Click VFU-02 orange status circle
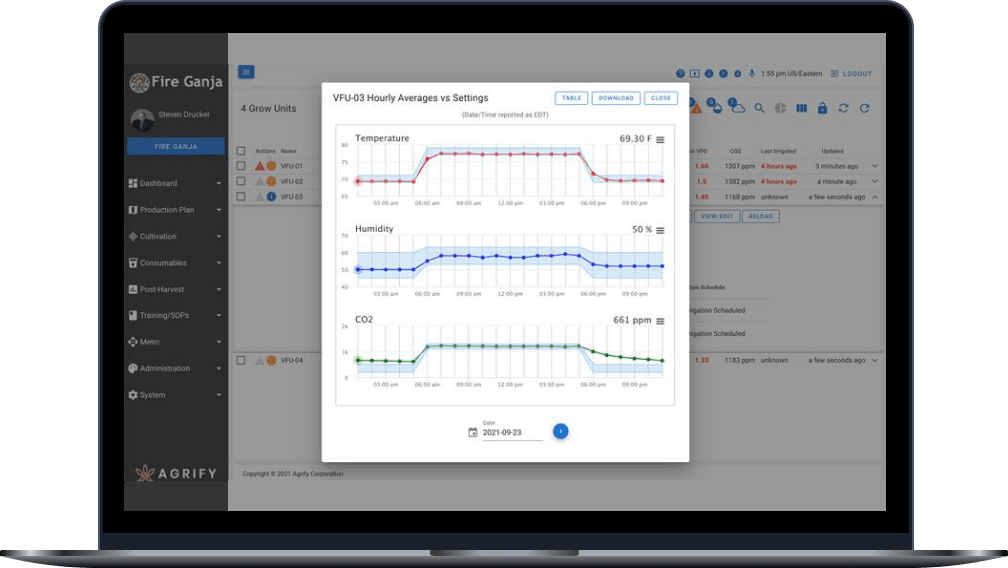This screenshot has width=1008, height=568. 271,181
